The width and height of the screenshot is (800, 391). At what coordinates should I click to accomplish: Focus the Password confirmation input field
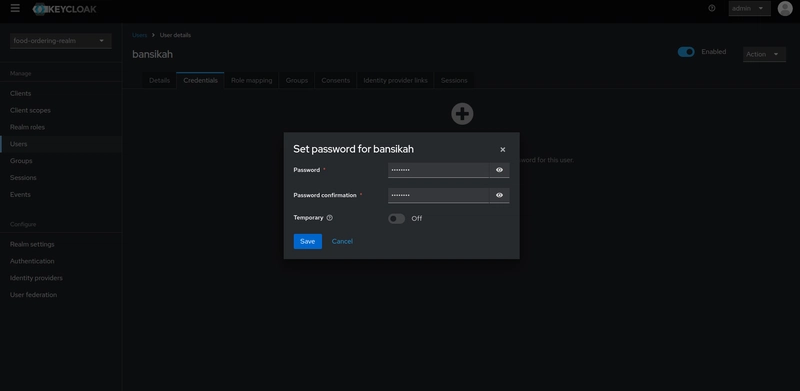click(439, 195)
